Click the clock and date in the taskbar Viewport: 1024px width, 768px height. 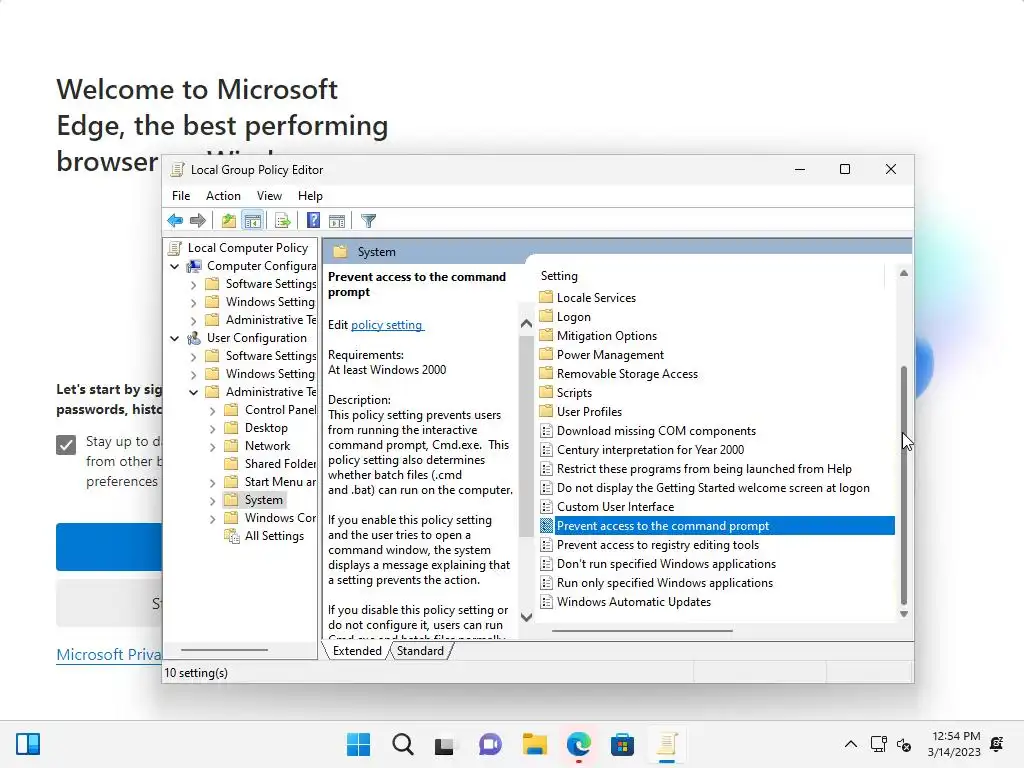(x=955, y=744)
